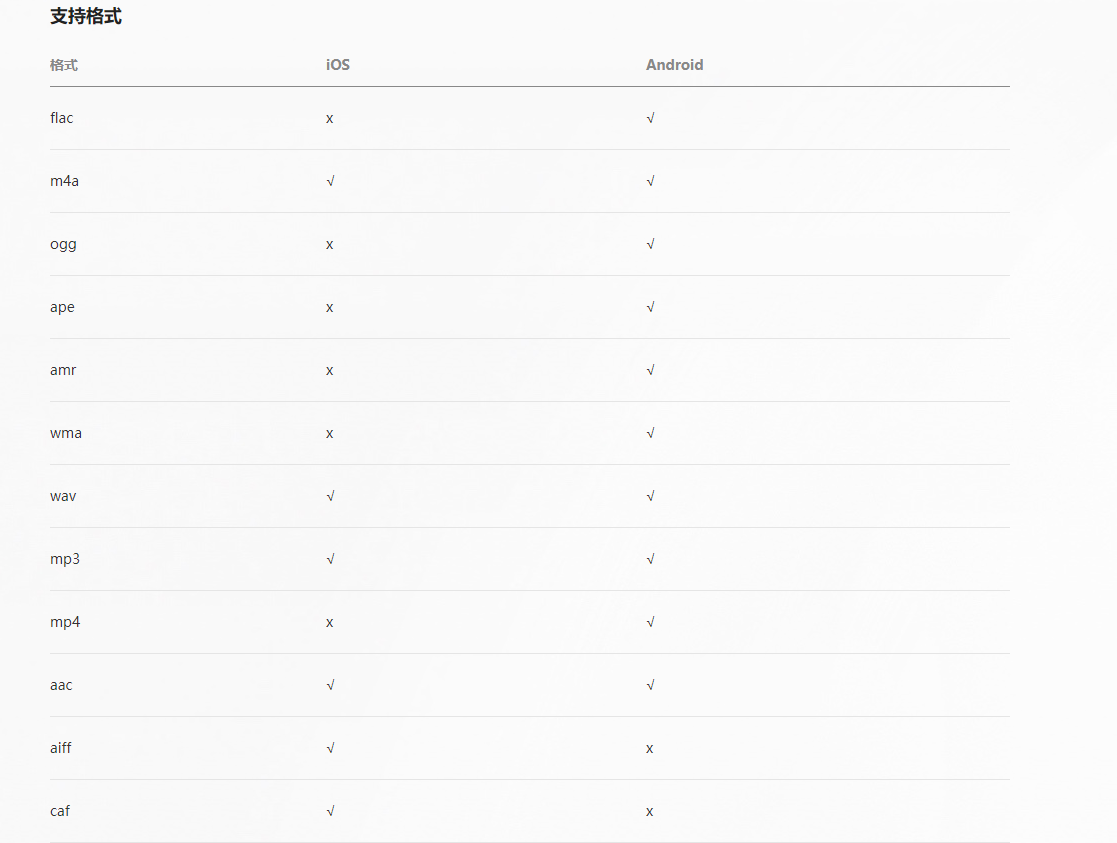
Task: Select the iOS x mark for ogg
Action: tap(329, 245)
